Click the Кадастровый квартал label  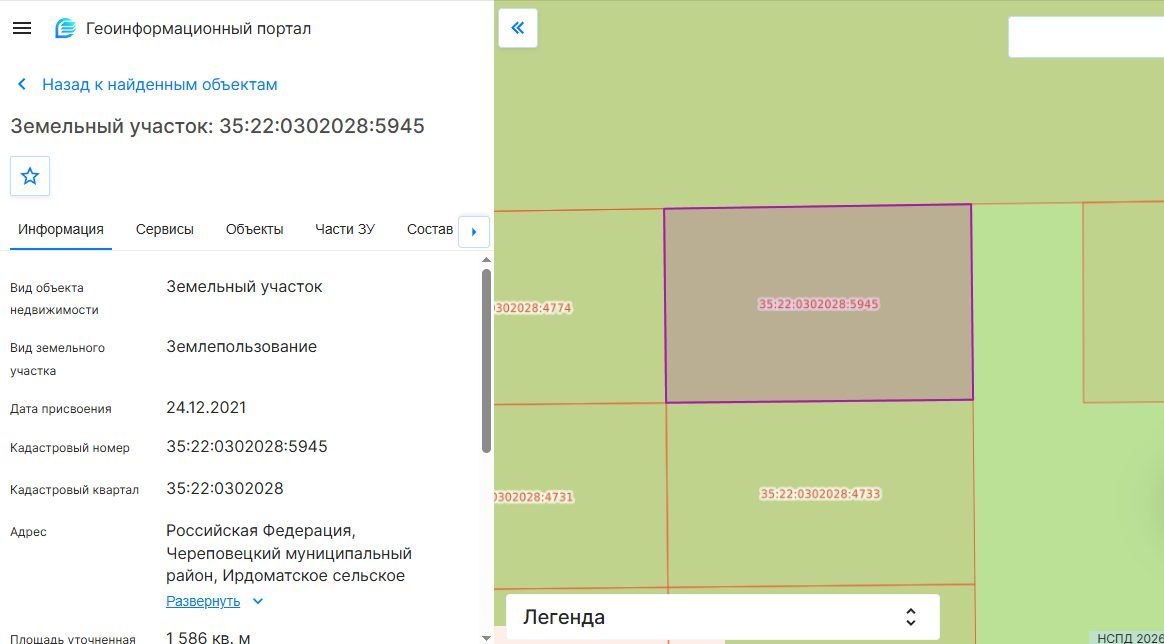[x=74, y=490]
